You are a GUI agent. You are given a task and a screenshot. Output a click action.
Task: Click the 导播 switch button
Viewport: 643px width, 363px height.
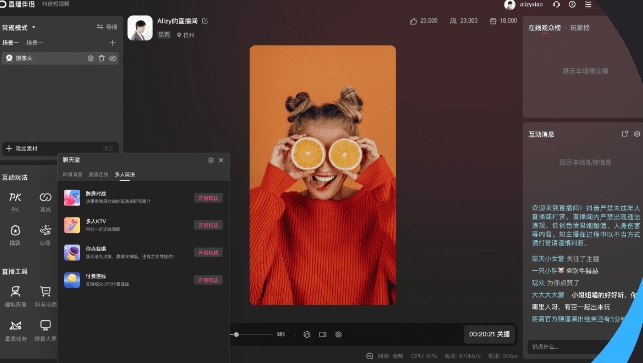click(107, 27)
